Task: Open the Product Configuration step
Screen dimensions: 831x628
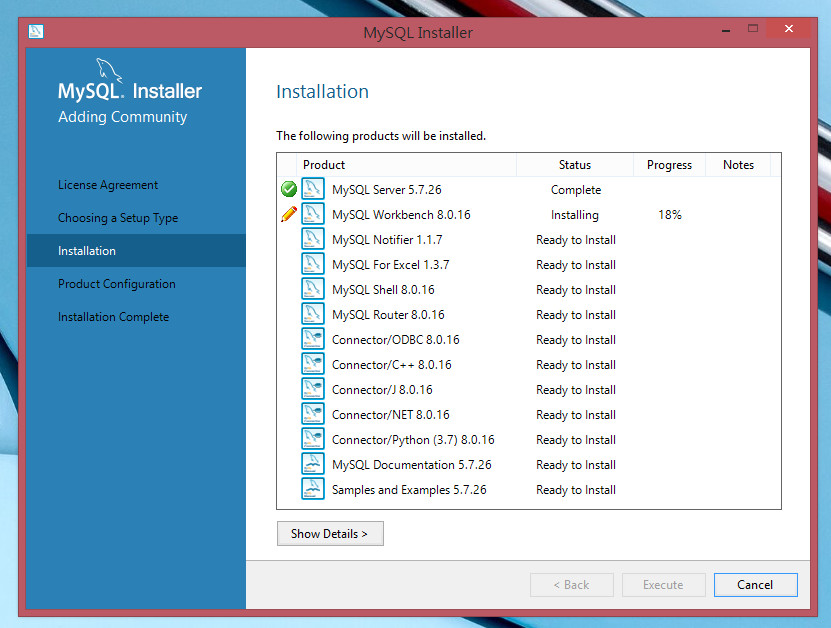Action: click(x=117, y=284)
